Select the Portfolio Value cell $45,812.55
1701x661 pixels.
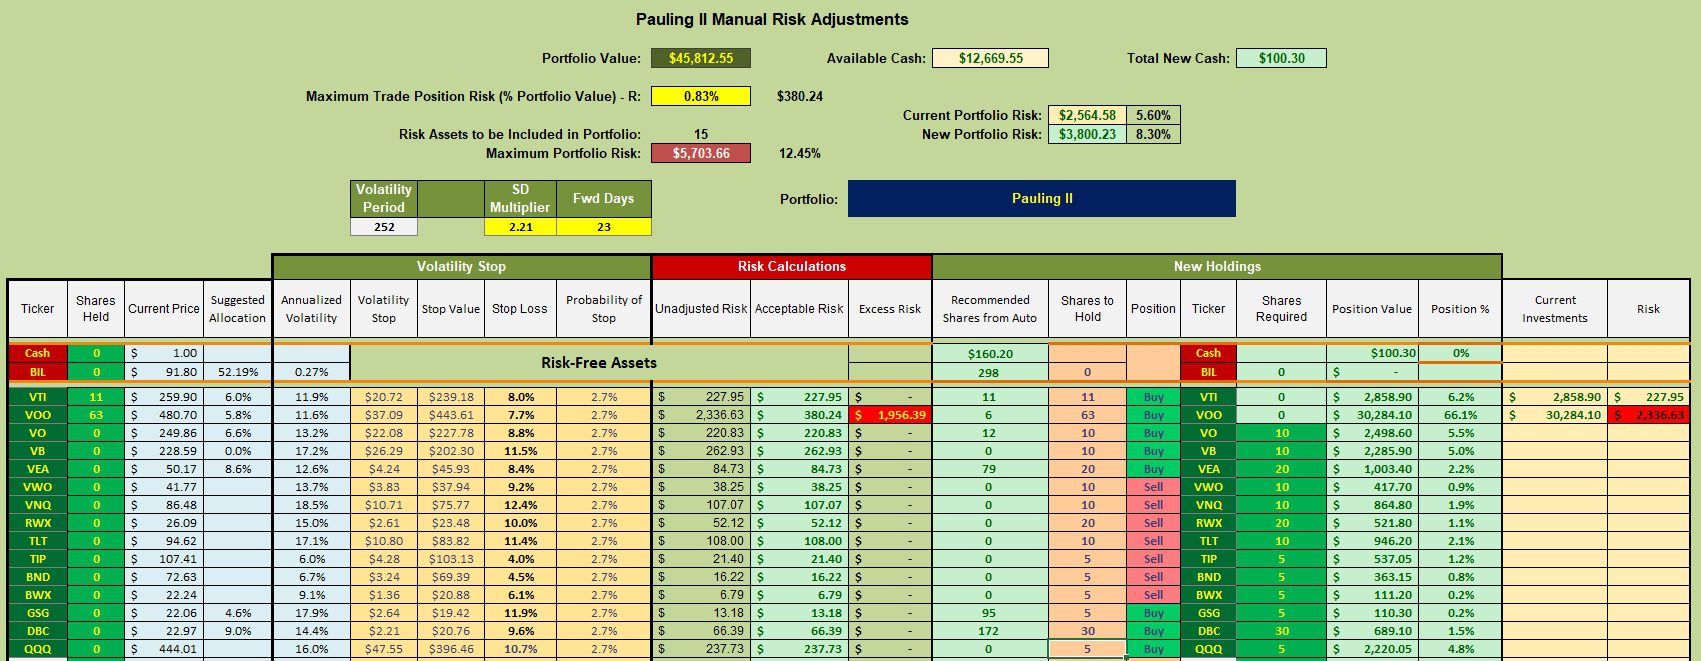coord(700,58)
